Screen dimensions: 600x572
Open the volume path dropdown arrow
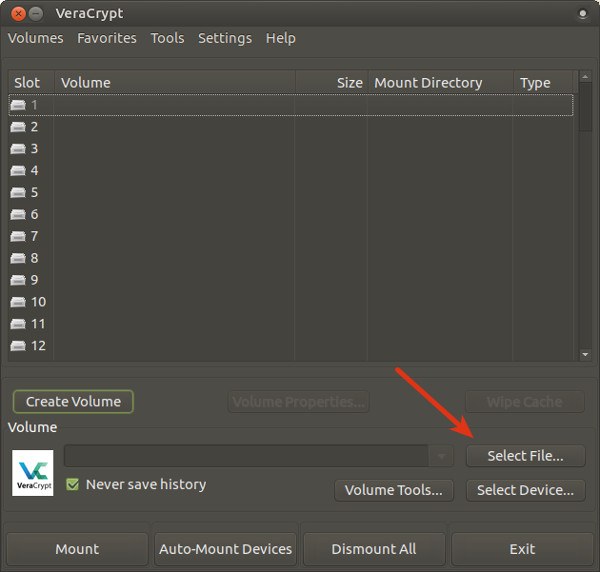[441, 456]
